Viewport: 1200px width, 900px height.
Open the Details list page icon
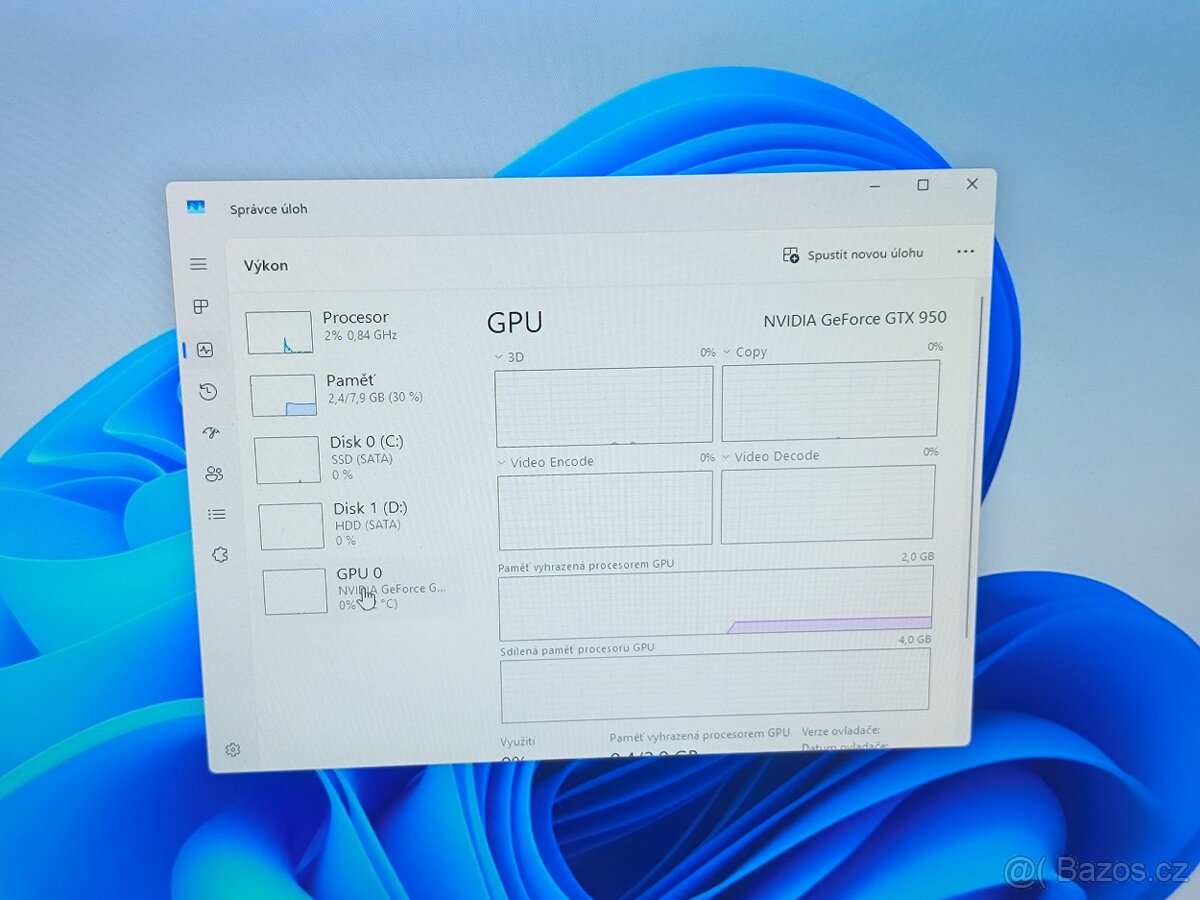click(x=217, y=514)
